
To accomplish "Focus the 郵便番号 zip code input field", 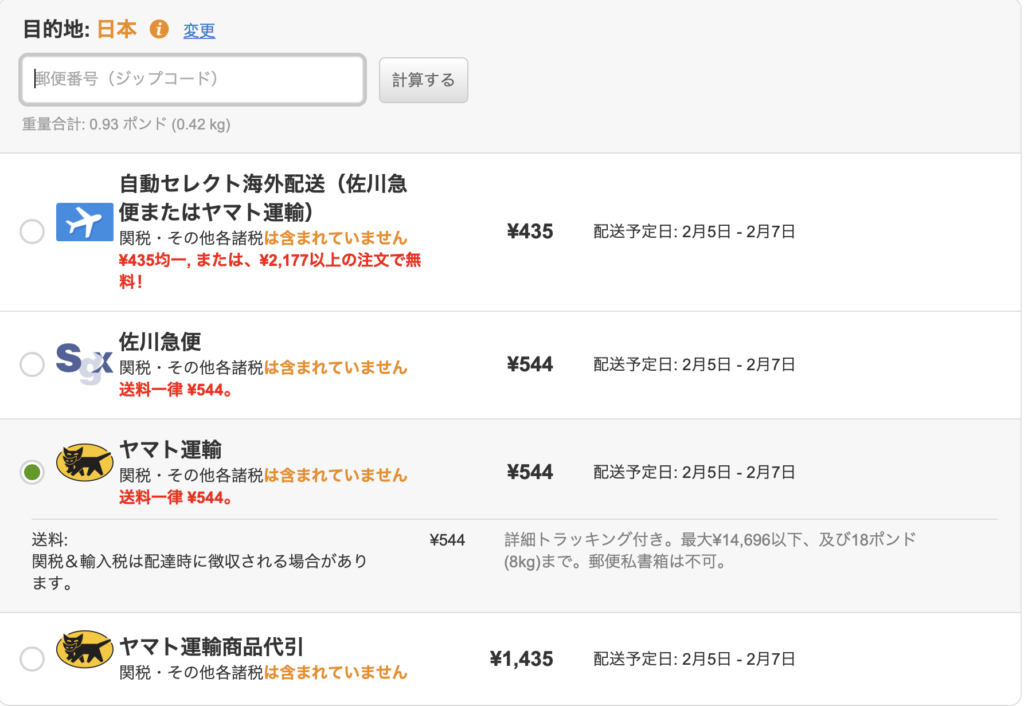I will pyautogui.click(x=193, y=79).
